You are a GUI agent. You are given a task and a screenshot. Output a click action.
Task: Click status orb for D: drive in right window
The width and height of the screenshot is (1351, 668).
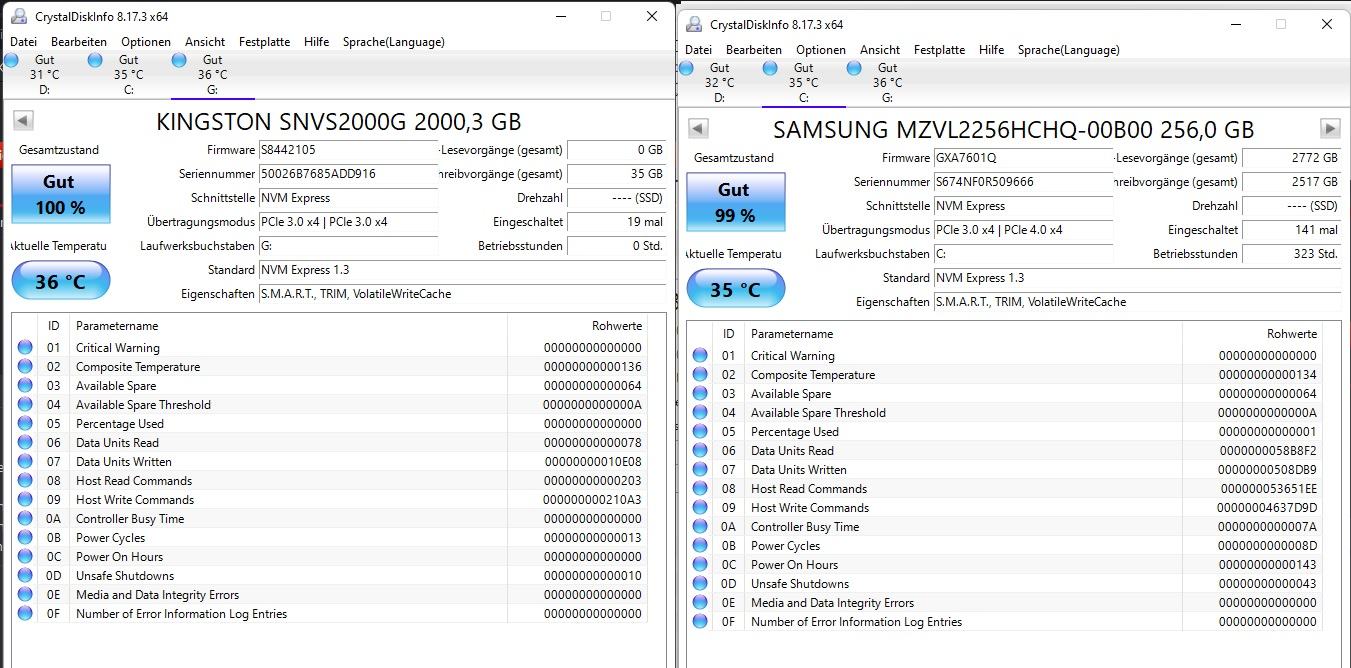(x=686, y=68)
